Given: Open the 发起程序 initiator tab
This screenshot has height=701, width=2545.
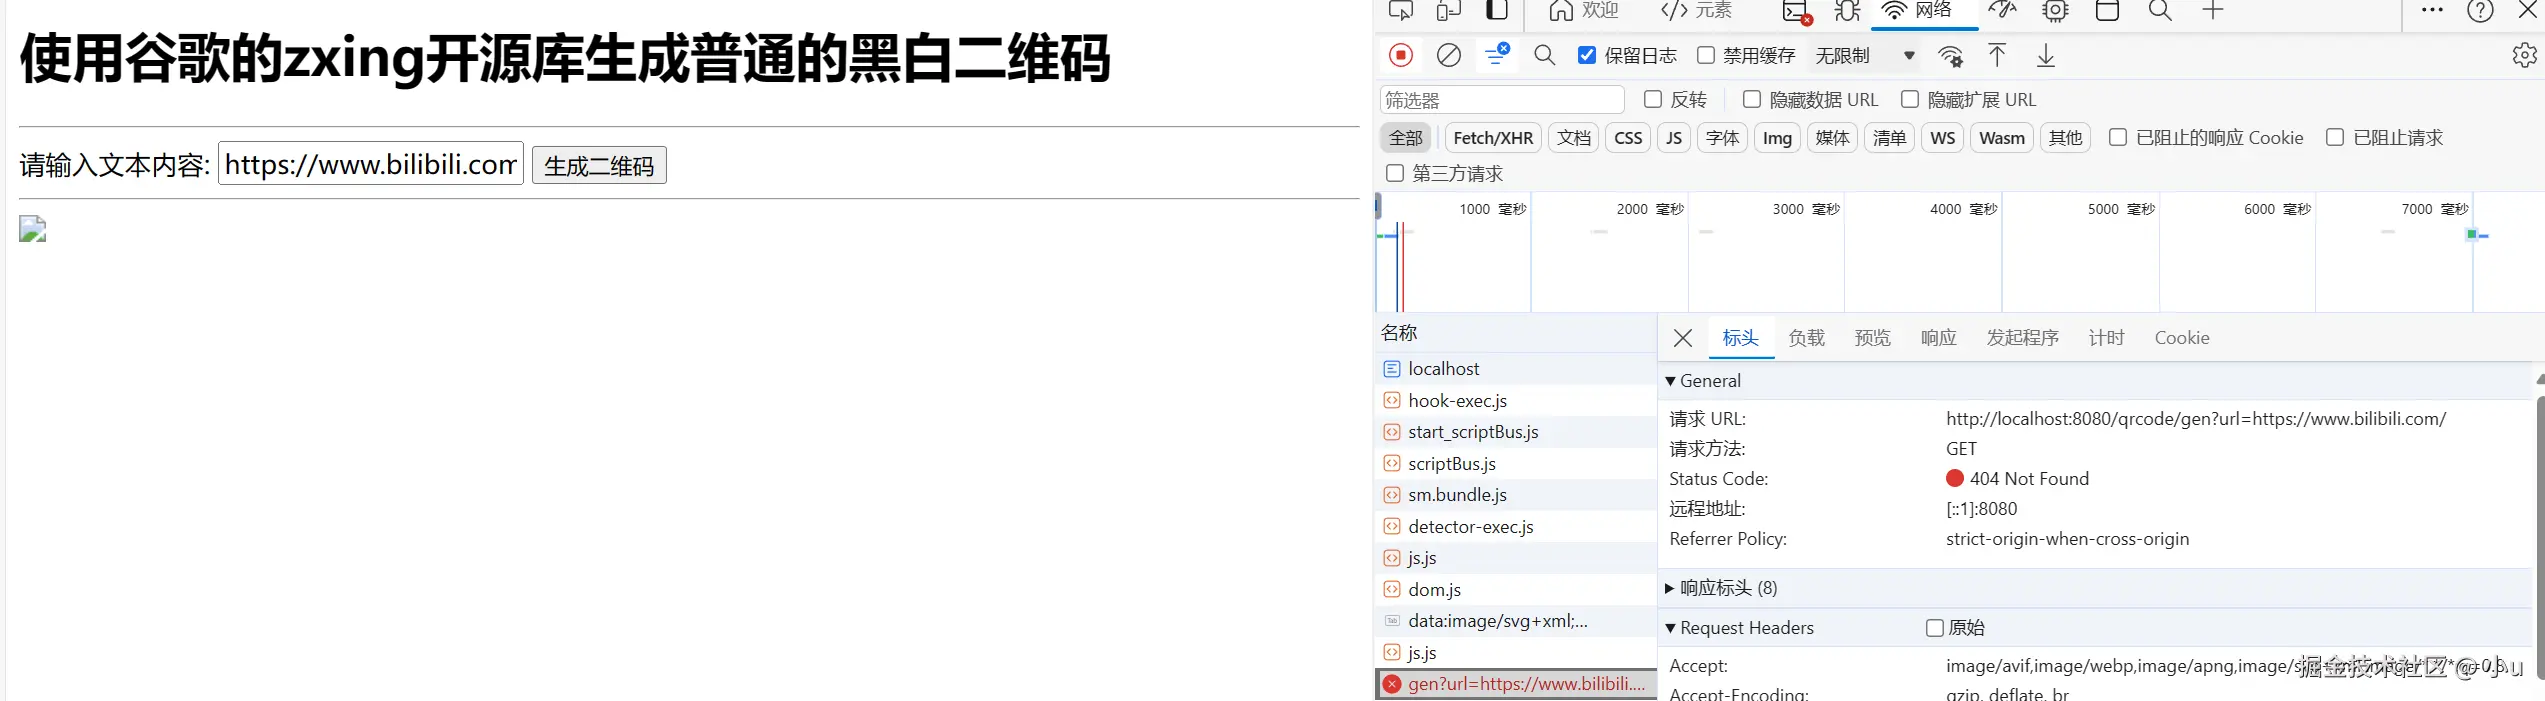Looking at the screenshot, I should 2022,338.
